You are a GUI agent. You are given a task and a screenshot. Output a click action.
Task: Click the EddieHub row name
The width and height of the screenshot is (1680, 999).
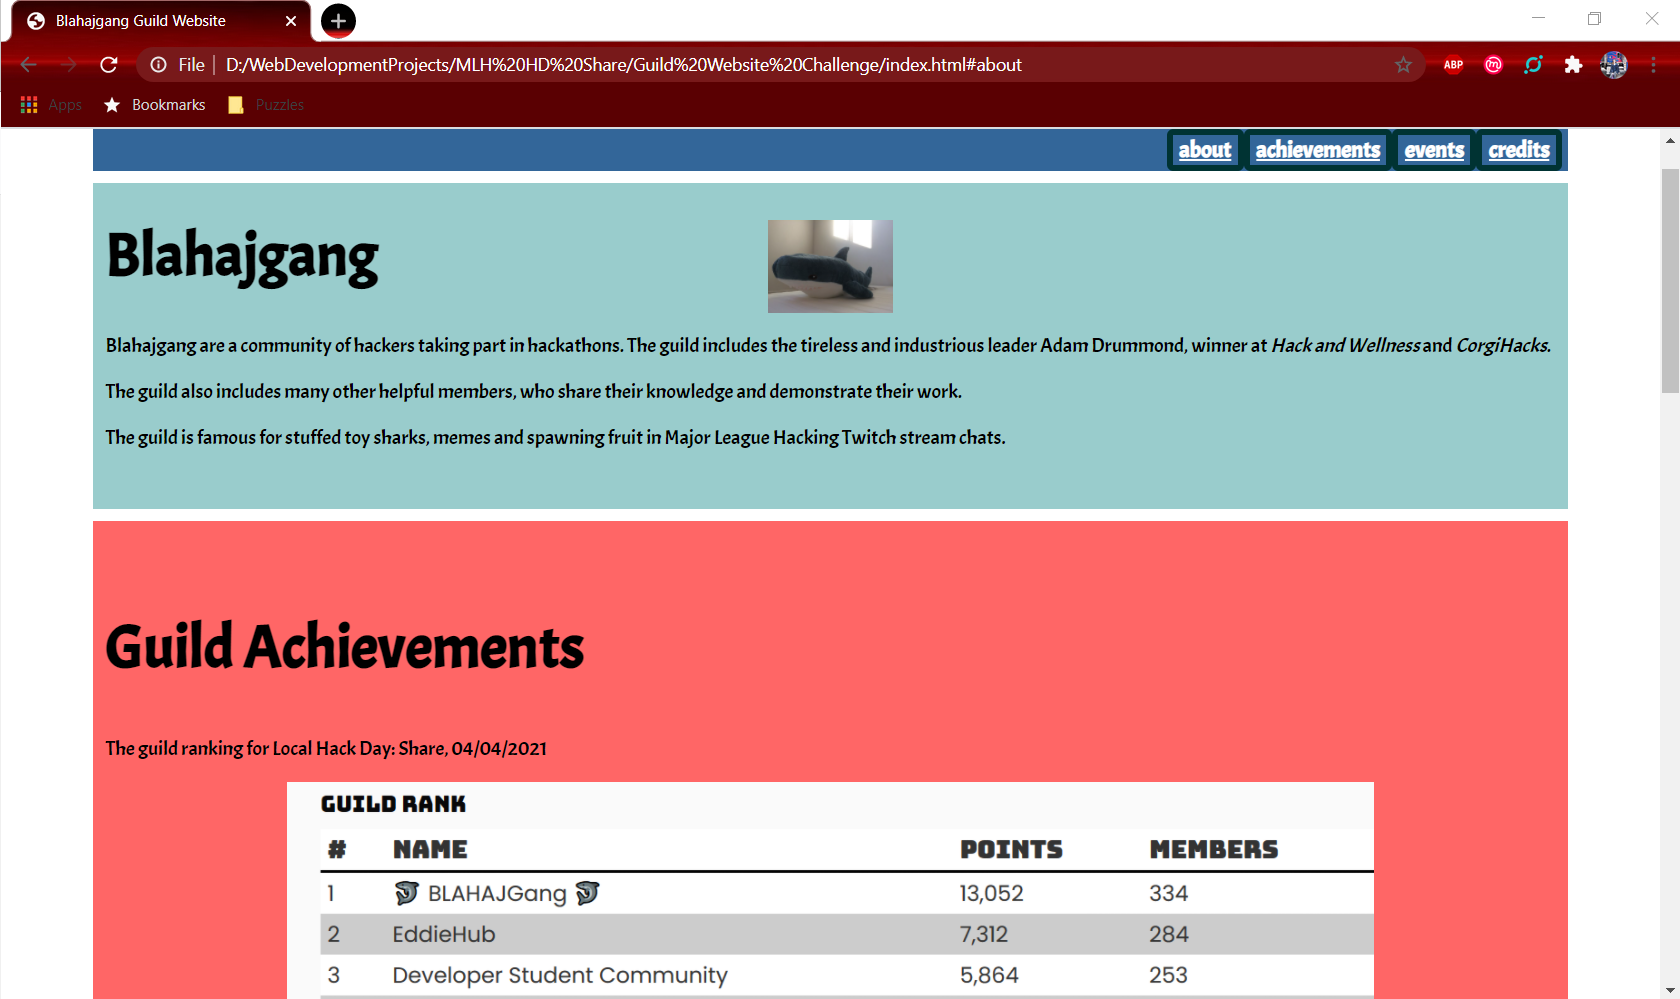click(x=444, y=934)
